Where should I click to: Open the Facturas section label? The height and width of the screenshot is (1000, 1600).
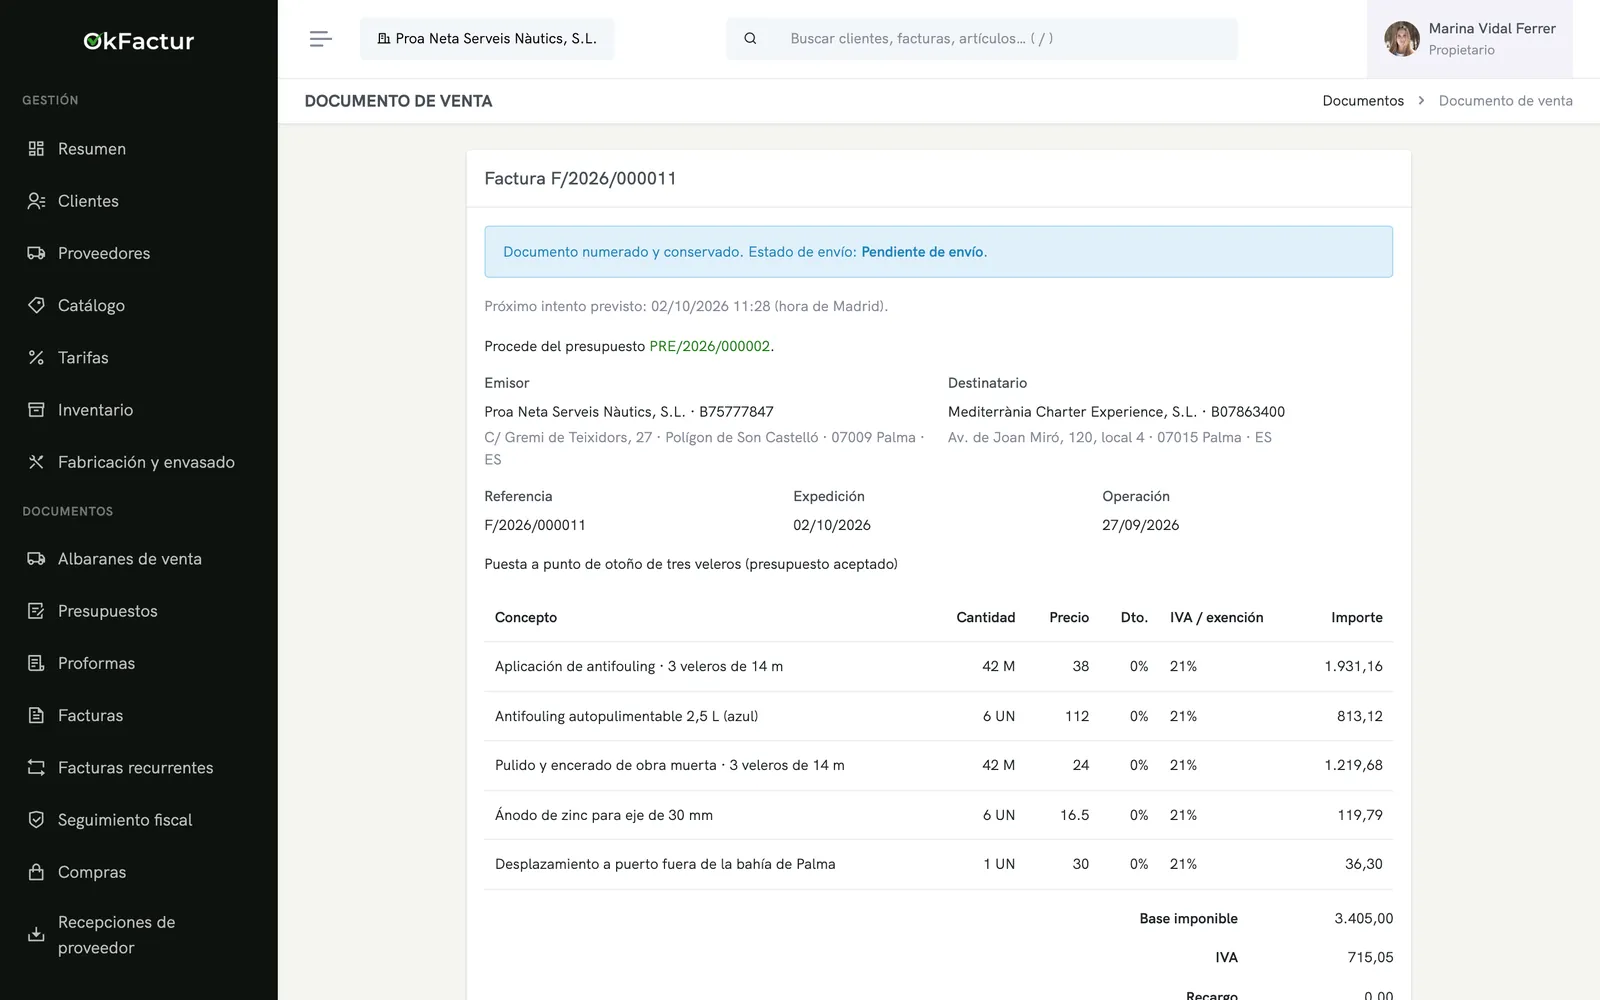(90, 715)
